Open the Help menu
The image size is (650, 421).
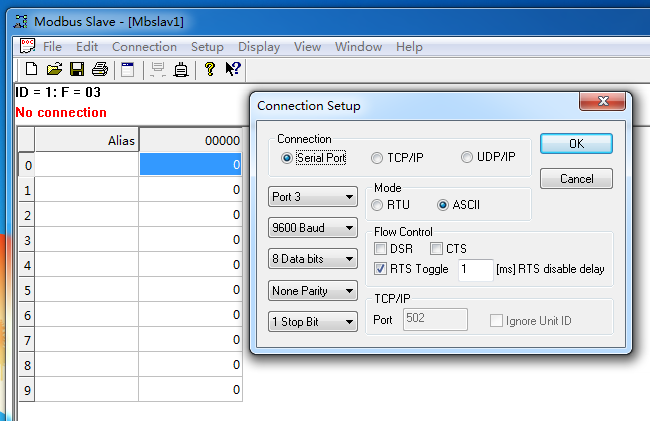(x=409, y=46)
